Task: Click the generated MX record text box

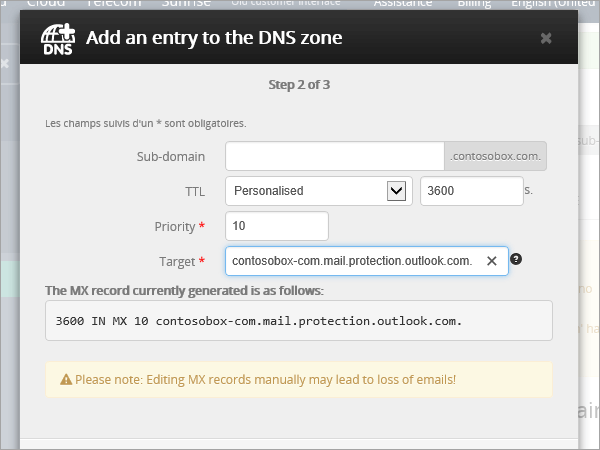Action: (x=299, y=322)
